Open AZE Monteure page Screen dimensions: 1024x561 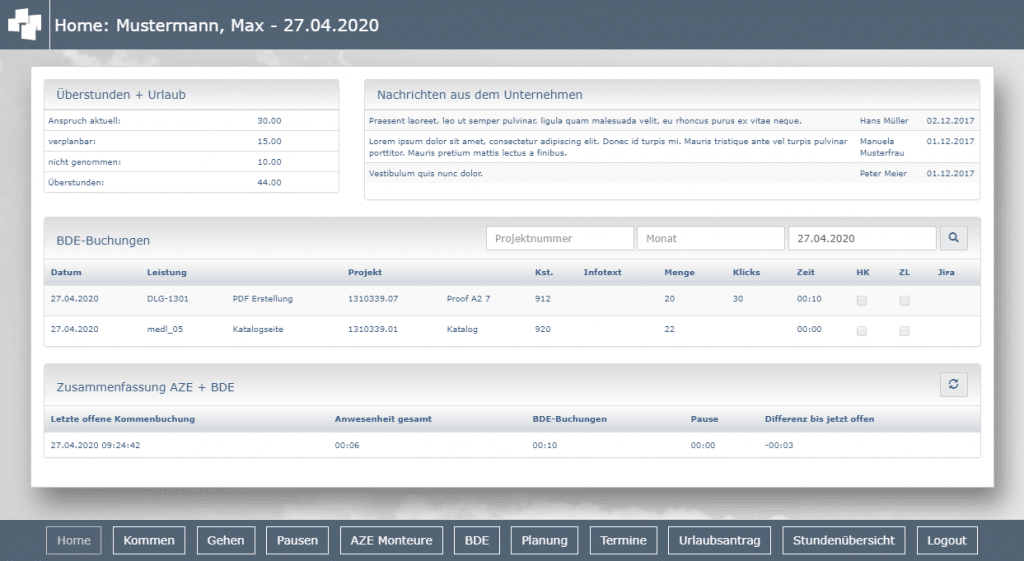(391, 540)
